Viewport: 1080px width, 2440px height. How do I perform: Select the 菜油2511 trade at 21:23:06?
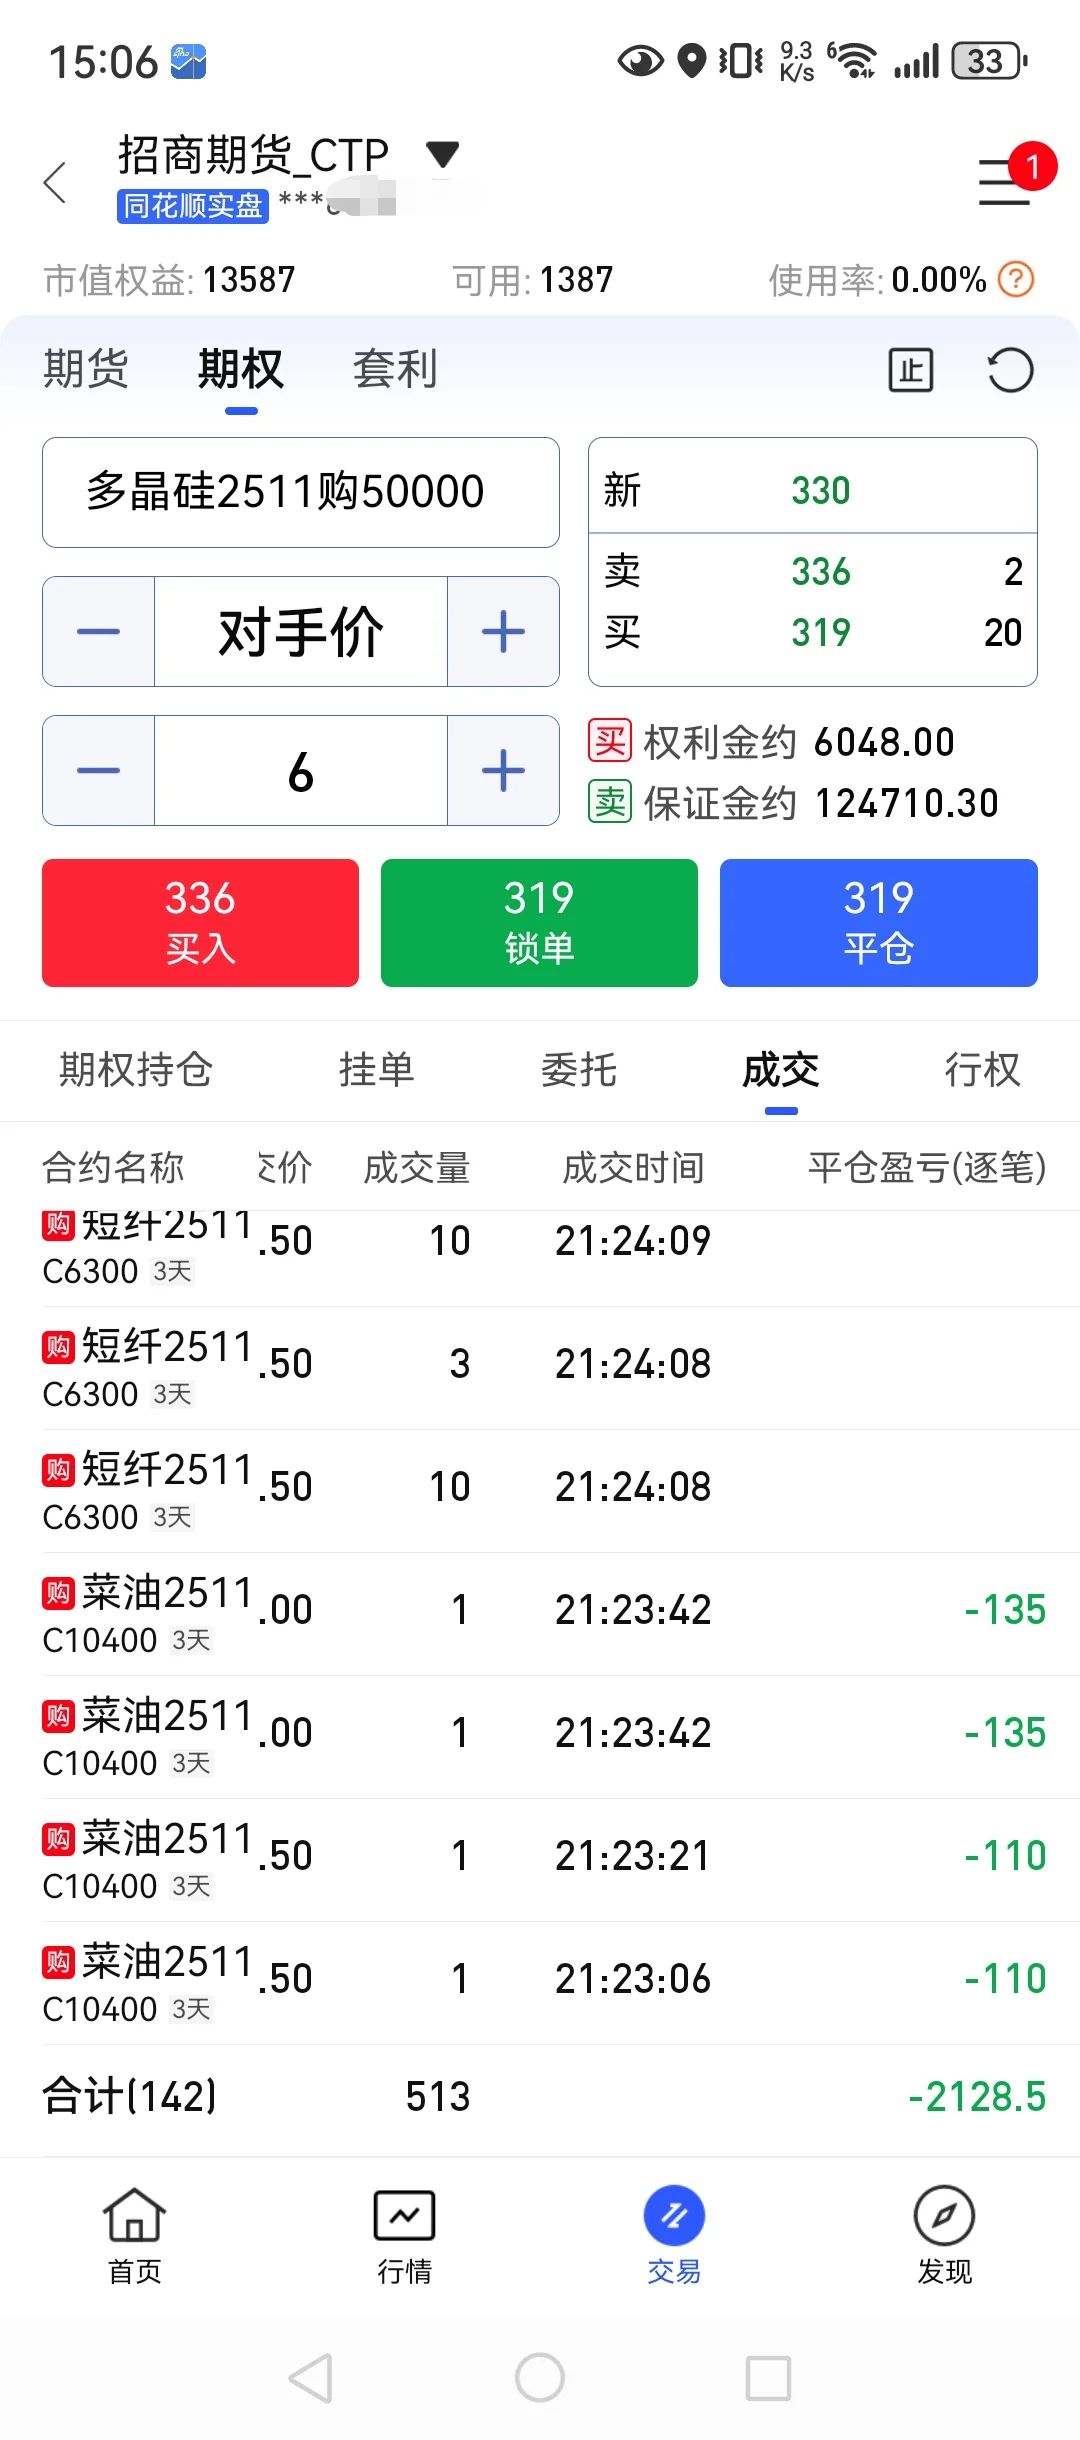pyautogui.click(x=540, y=1983)
